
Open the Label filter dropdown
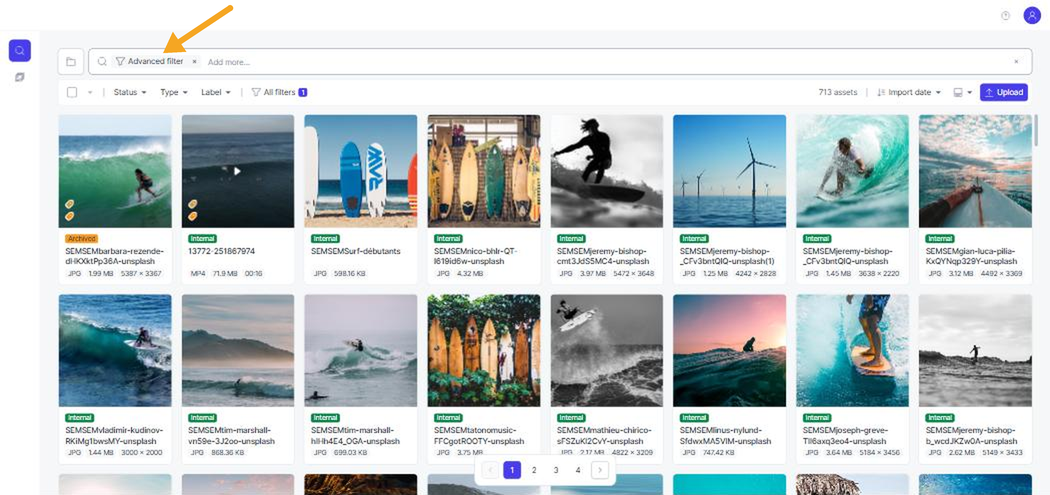coord(216,92)
